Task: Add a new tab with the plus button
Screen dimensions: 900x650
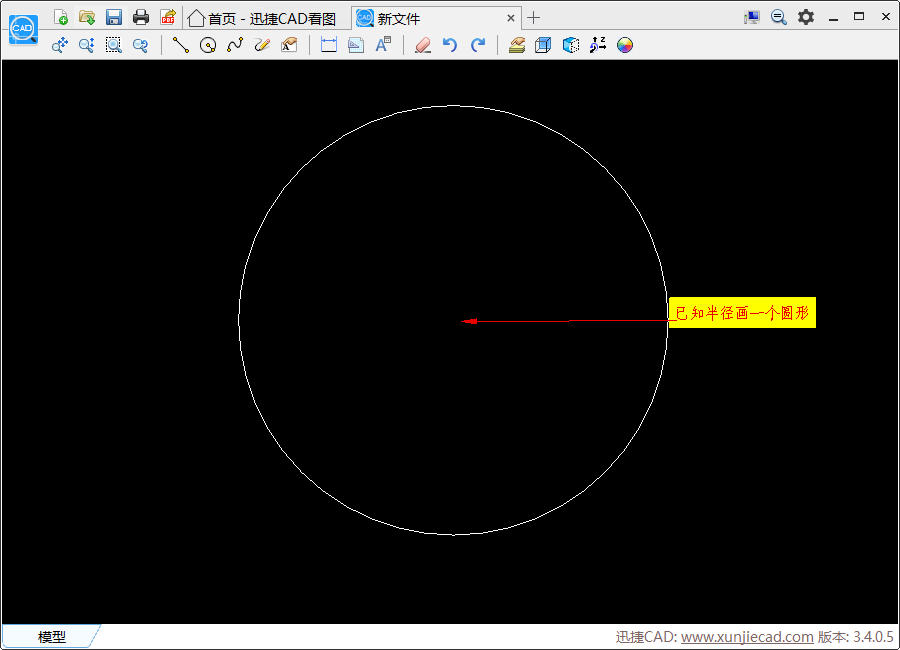Action: pos(533,18)
